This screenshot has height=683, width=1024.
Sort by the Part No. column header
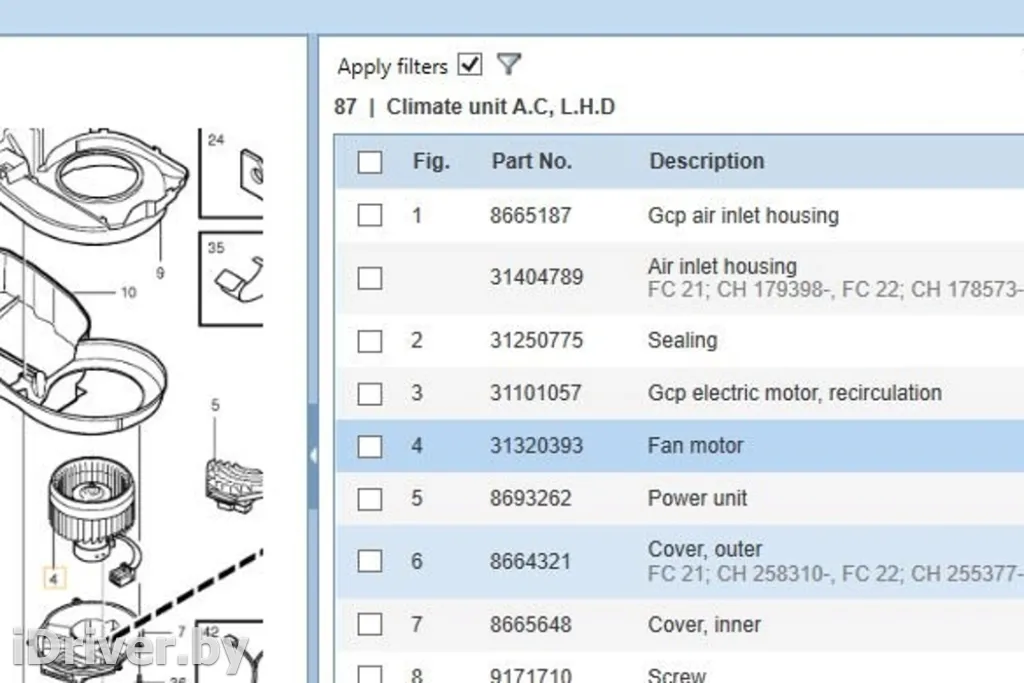531,161
